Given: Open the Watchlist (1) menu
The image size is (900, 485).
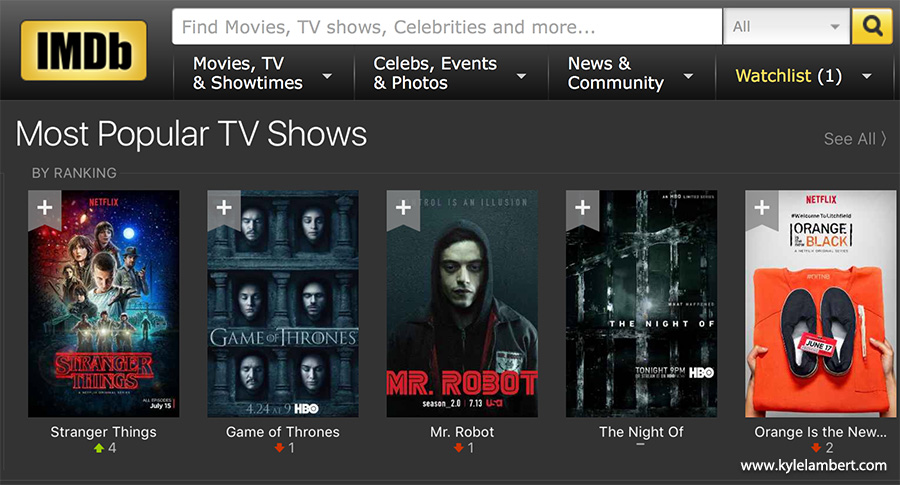Looking at the screenshot, I should click(x=789, y=76).
